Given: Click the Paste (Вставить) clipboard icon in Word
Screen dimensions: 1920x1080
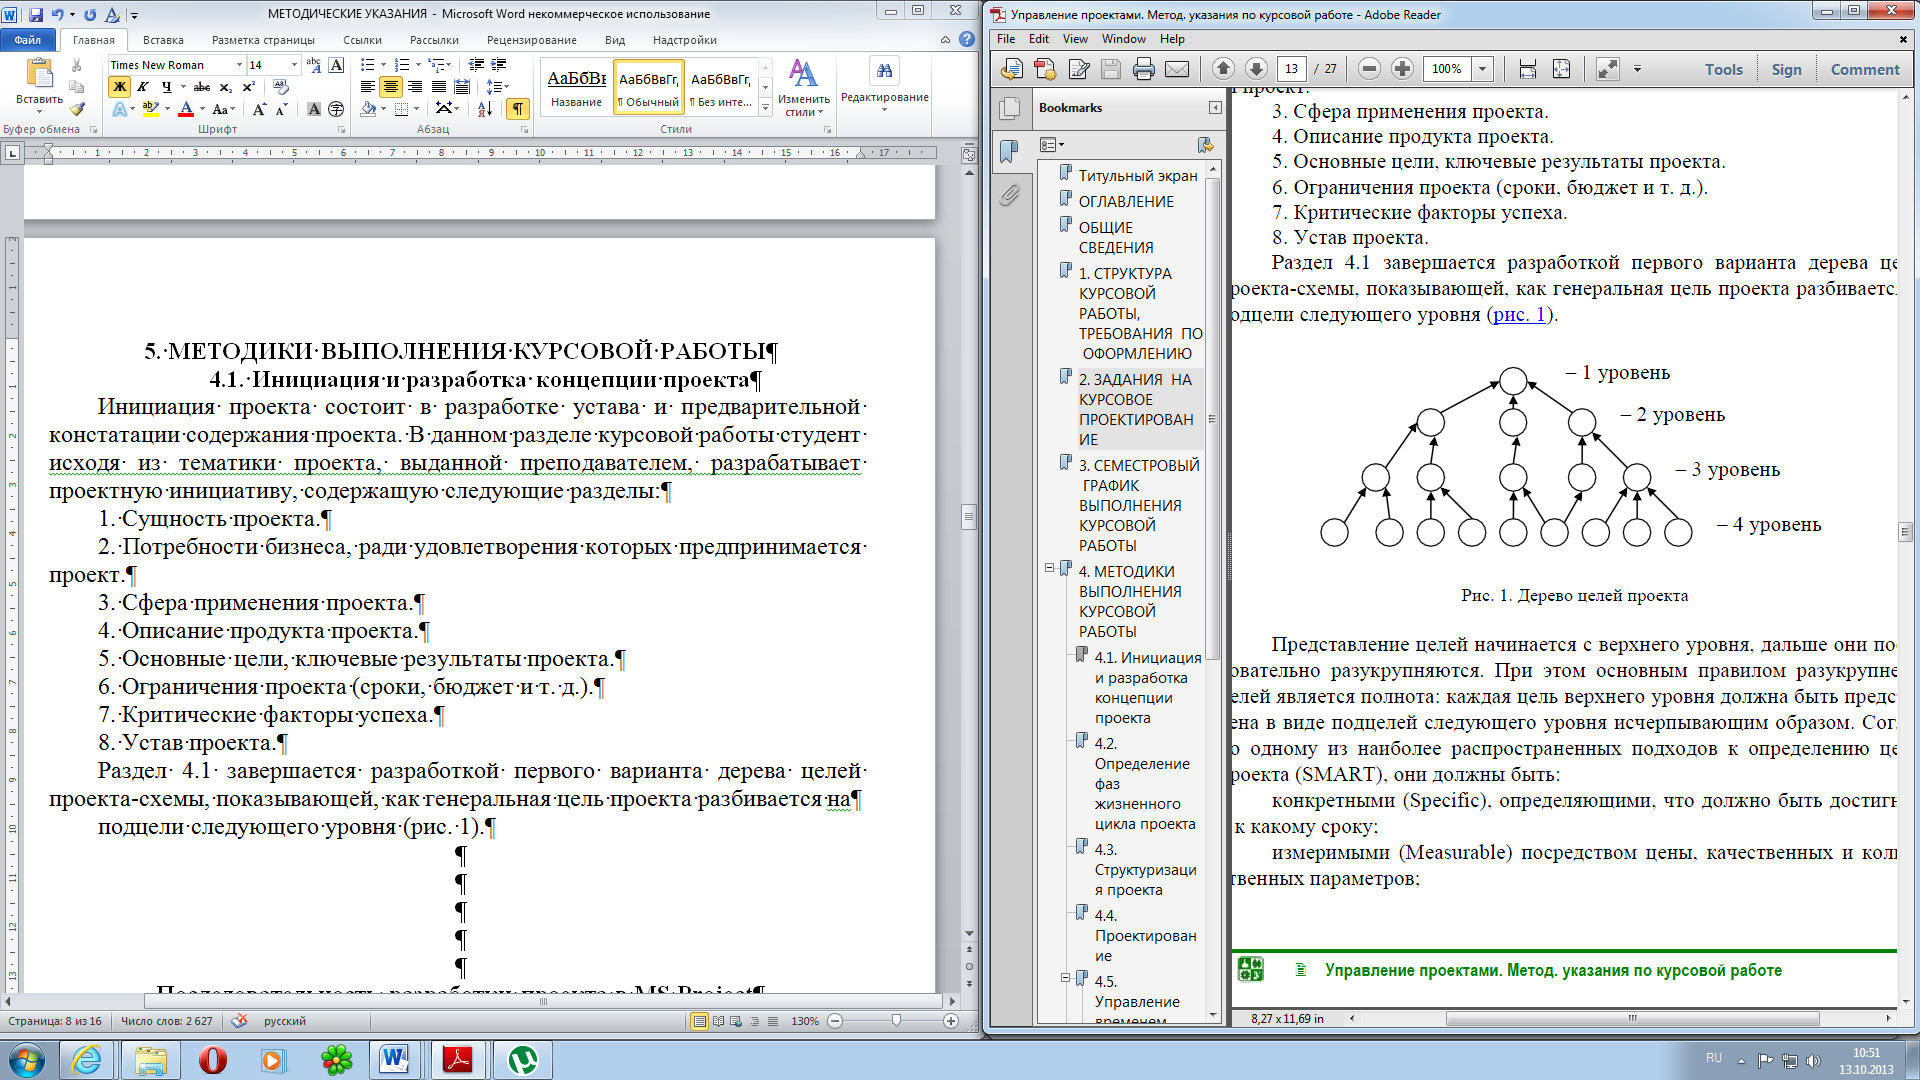Looking at the screenshot, I should 39,74.
